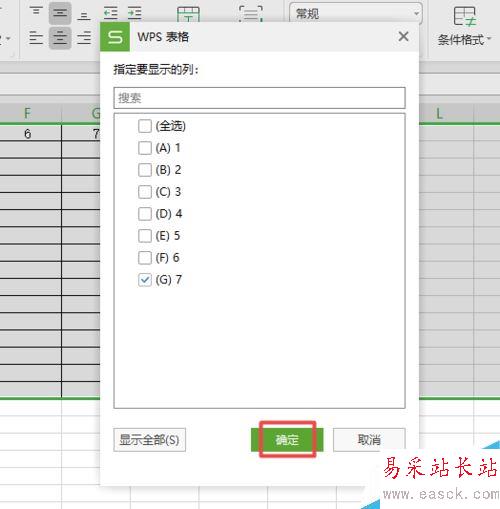The height and width of the screenshot is (509, 500).
Task: Click the 显示全部(S) button
Action: pyautogui.click(x=149, y=440)
